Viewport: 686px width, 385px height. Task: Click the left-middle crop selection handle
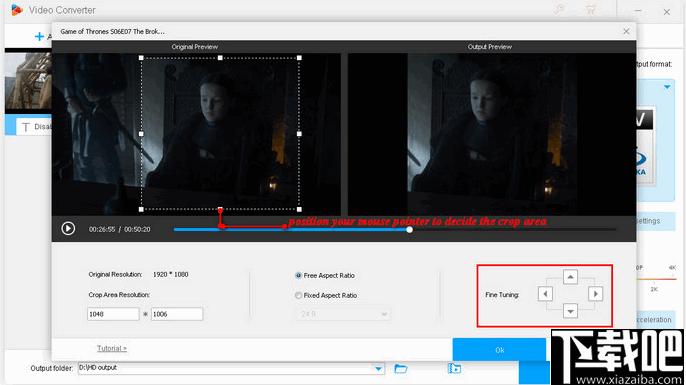click(x=141, y=134)
